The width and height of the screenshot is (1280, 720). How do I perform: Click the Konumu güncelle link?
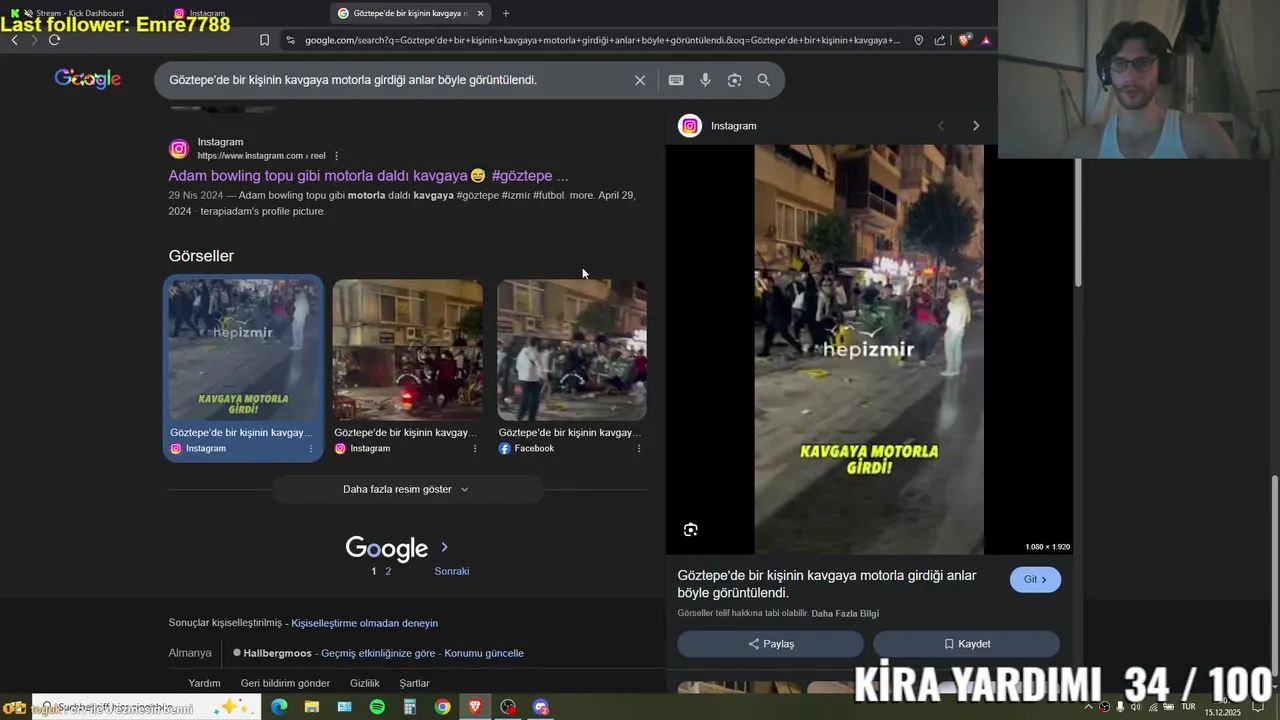click(x=484, y=653)
